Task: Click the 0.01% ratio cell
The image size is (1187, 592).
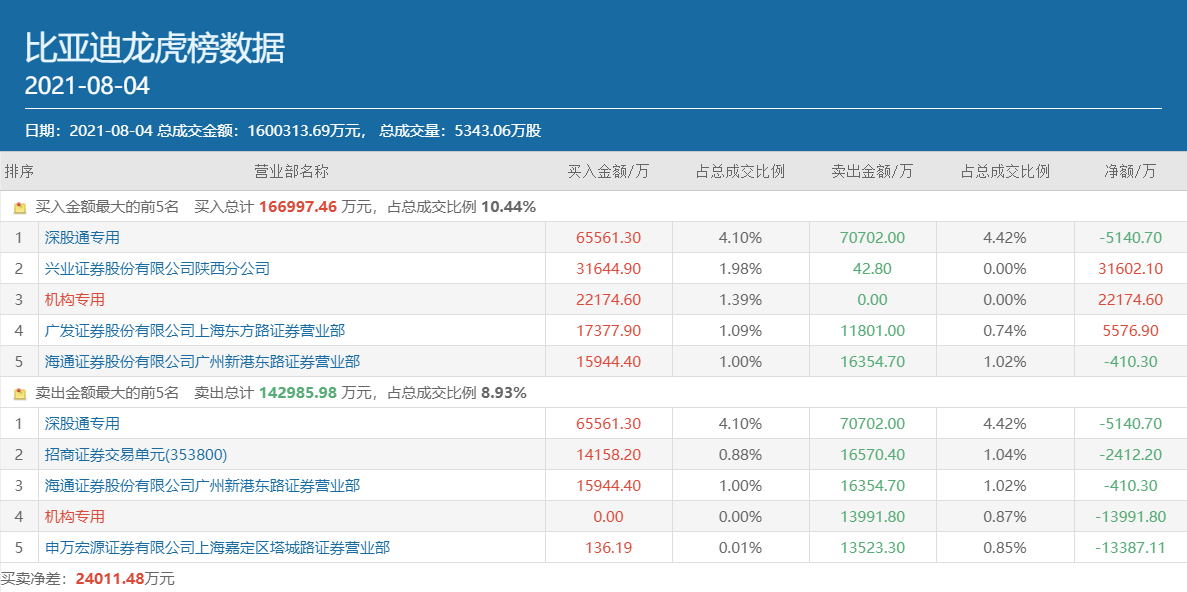Action: tap(740, 547)
